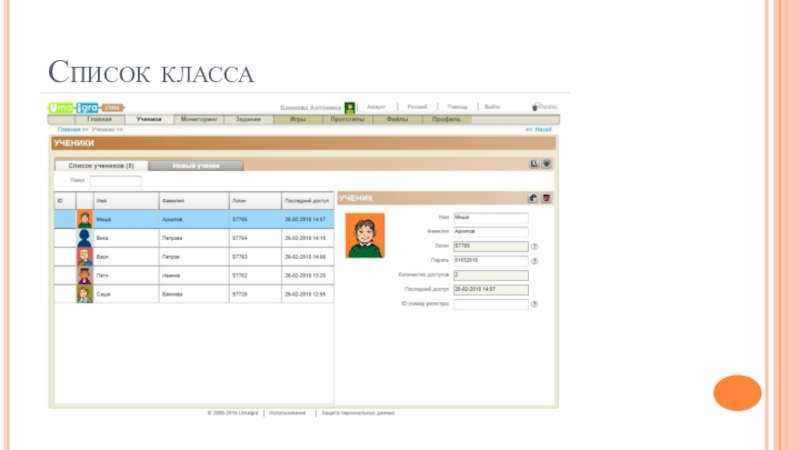Click the Количество доступов field
Viewport: 800px width, 450px height.
[491, 276]
